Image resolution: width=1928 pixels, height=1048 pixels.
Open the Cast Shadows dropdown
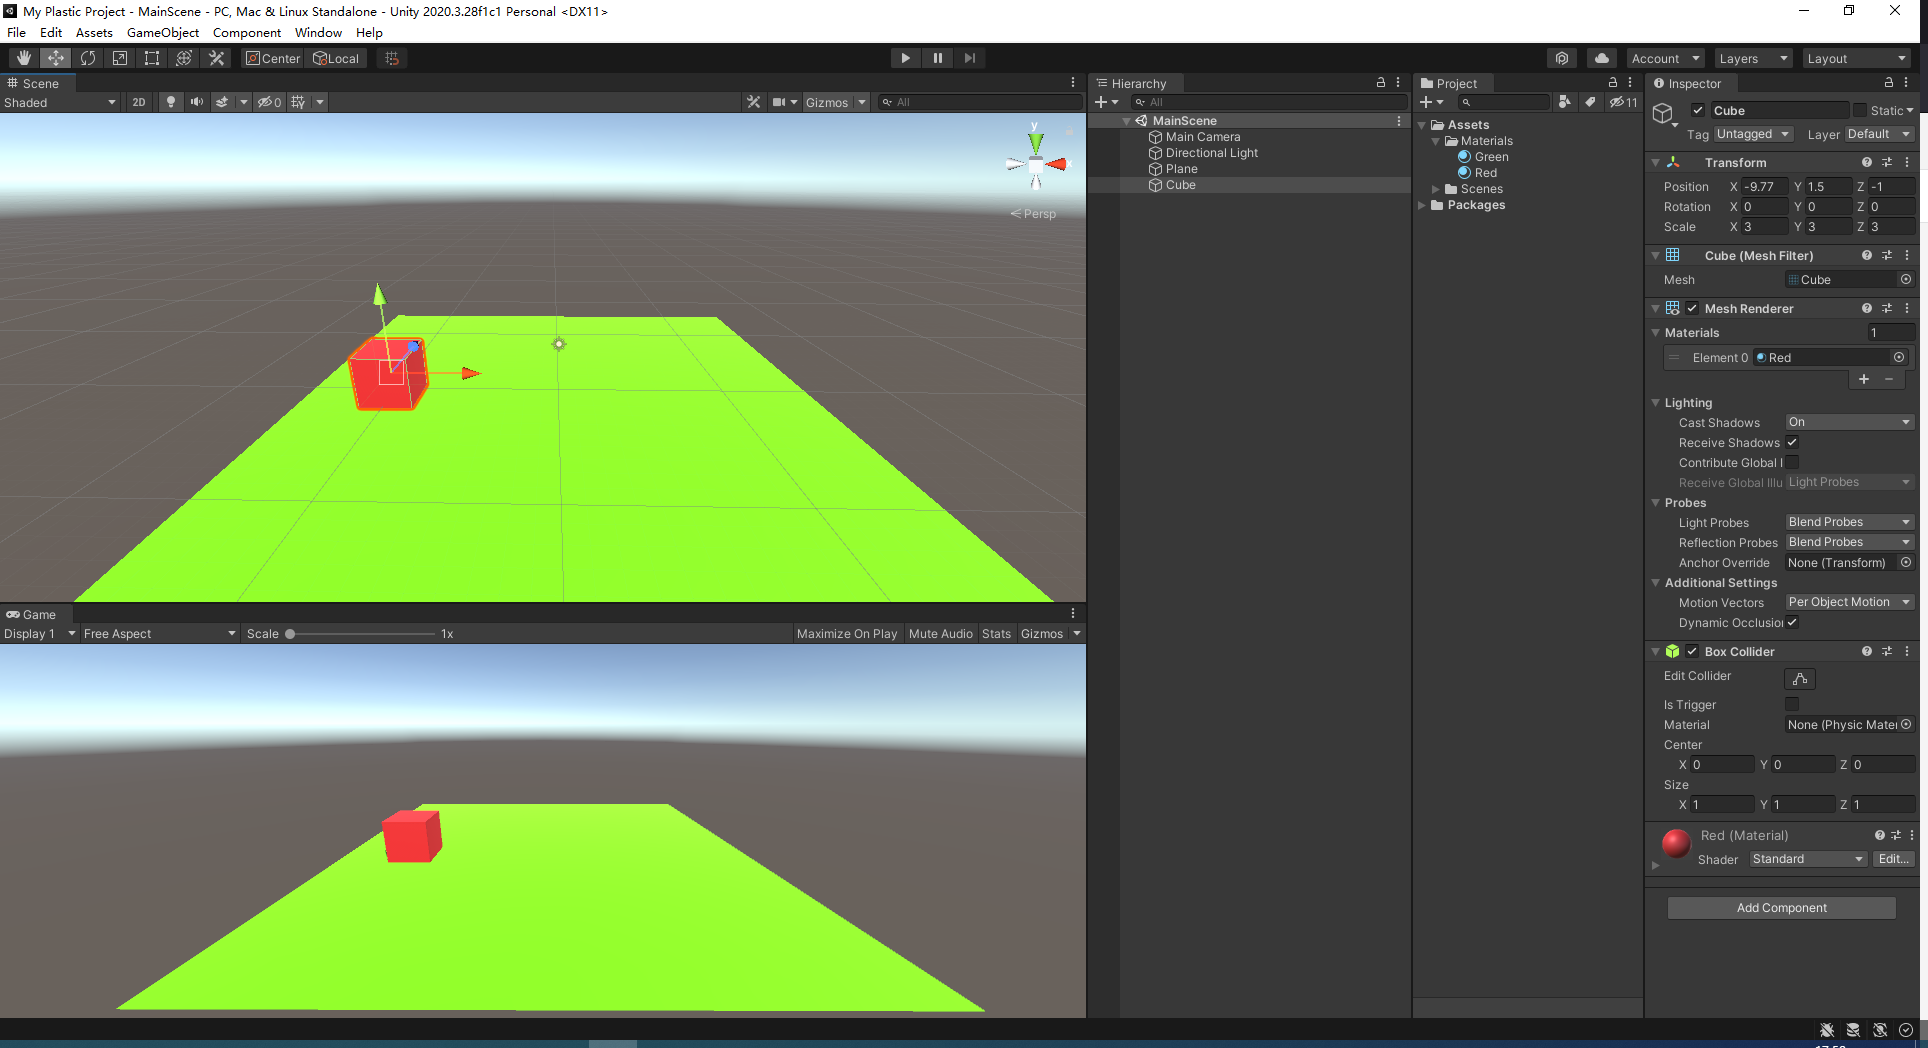pyautogui.click(x=1848, y=422)
